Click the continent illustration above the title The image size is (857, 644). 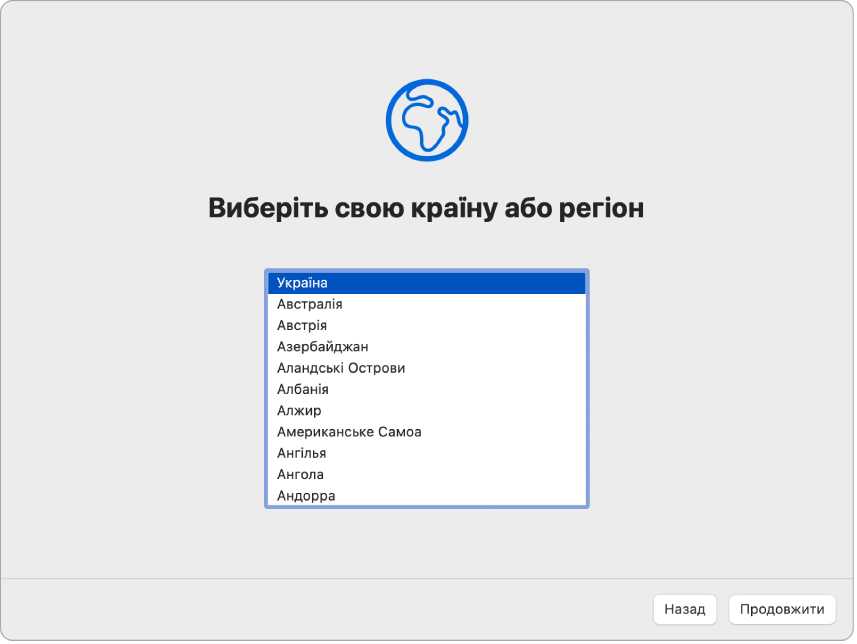[x=428, y=120]
